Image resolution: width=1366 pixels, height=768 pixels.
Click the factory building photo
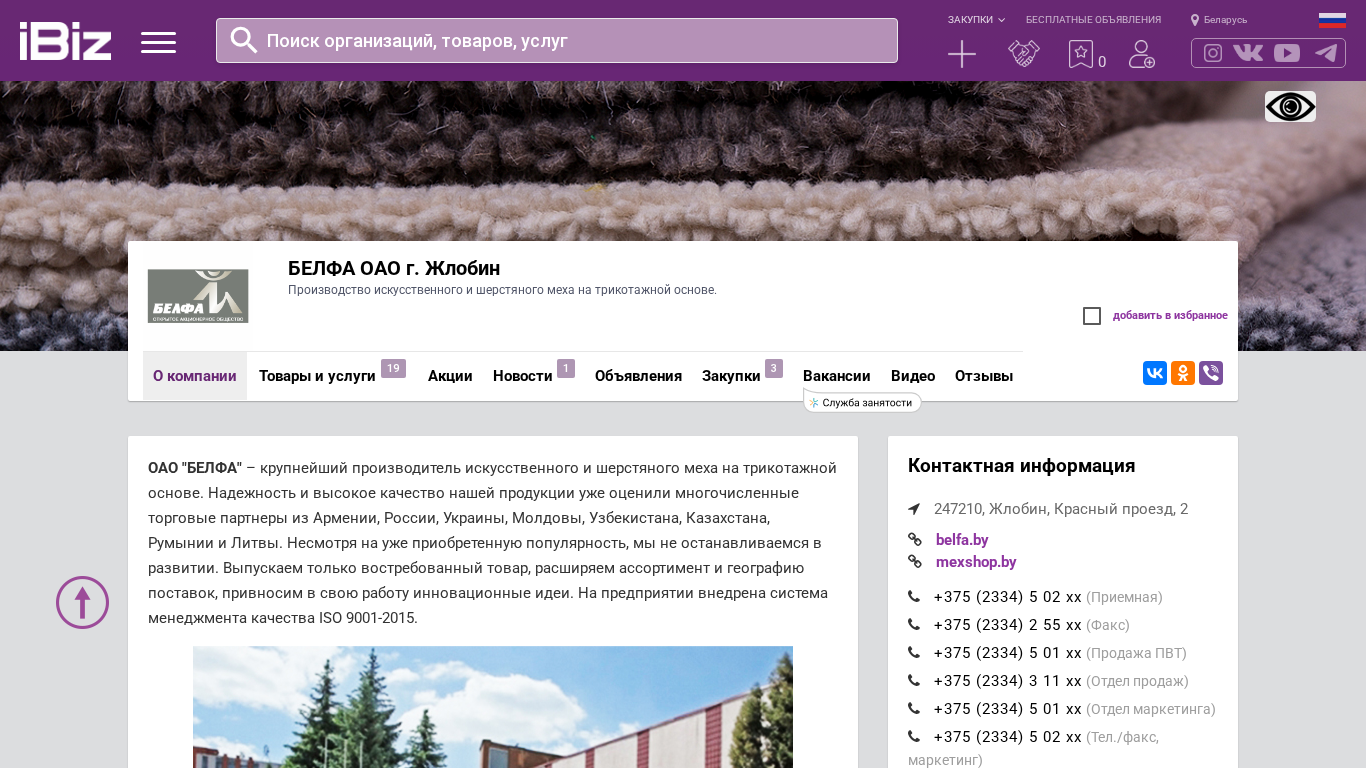coord(493,707)
